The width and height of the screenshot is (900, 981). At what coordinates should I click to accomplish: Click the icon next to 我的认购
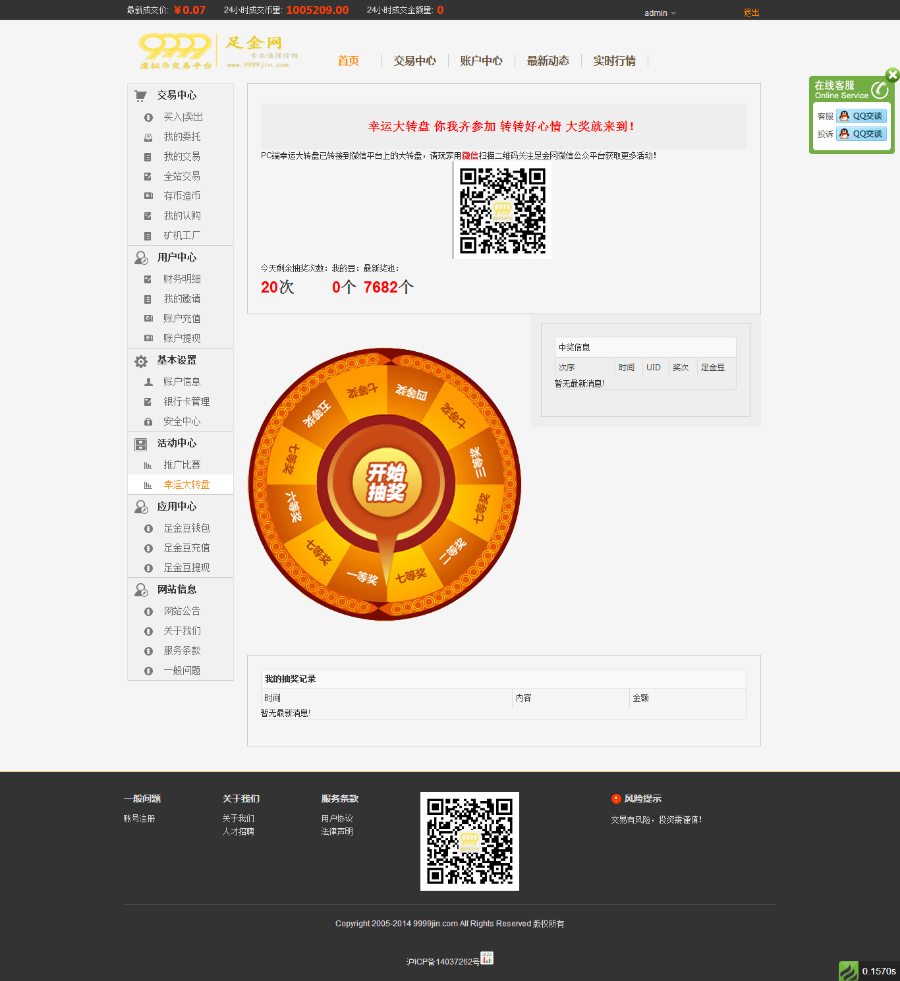[x=148, y=216]
